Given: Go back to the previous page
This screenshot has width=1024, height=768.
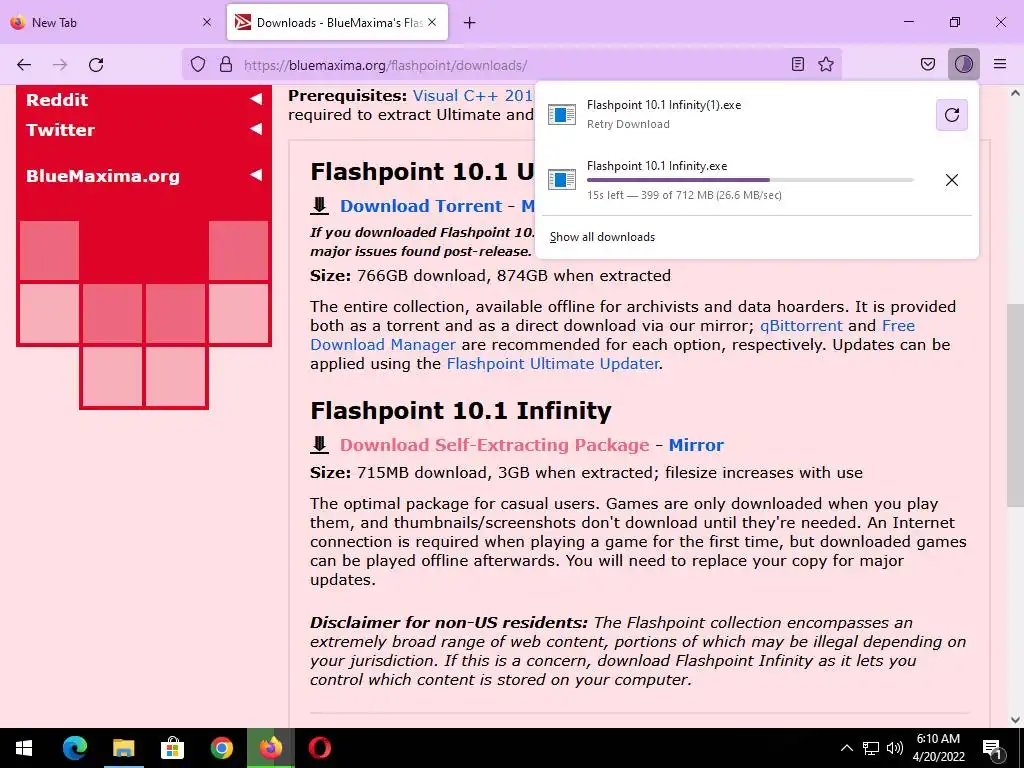Looking at the screenshot, I should point(24,65).
